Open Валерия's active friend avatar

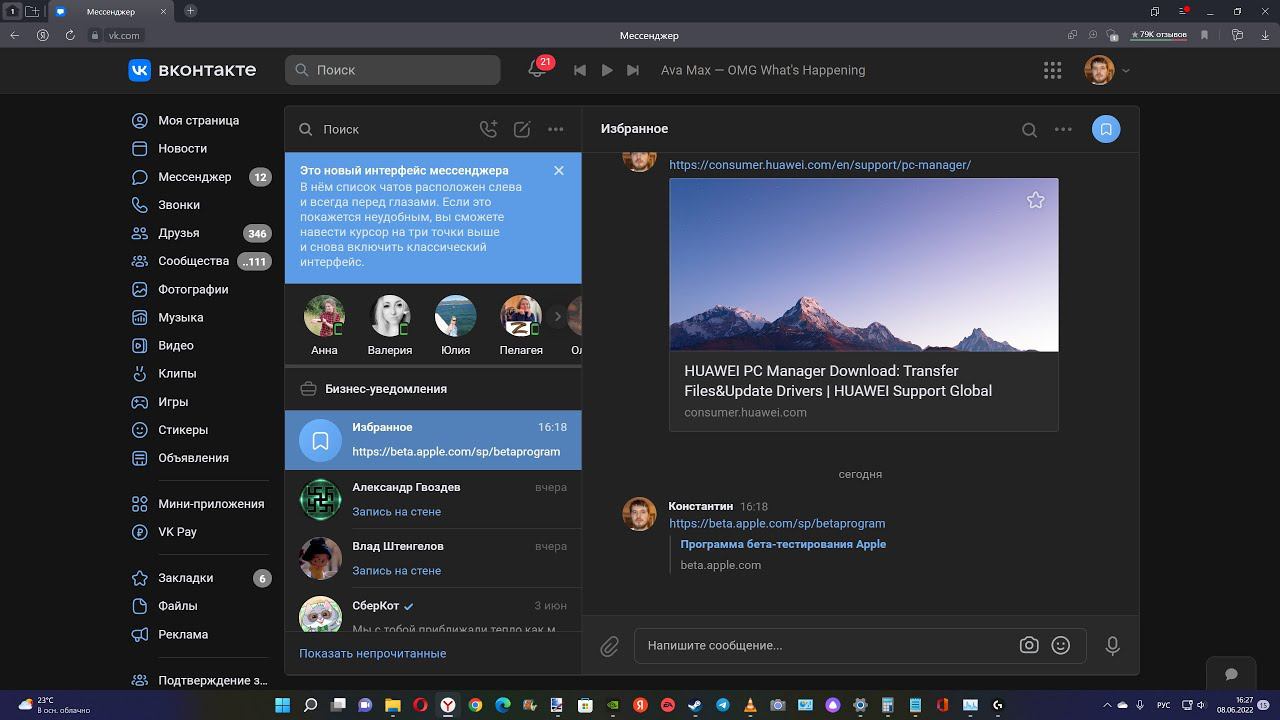click(390, 316)
